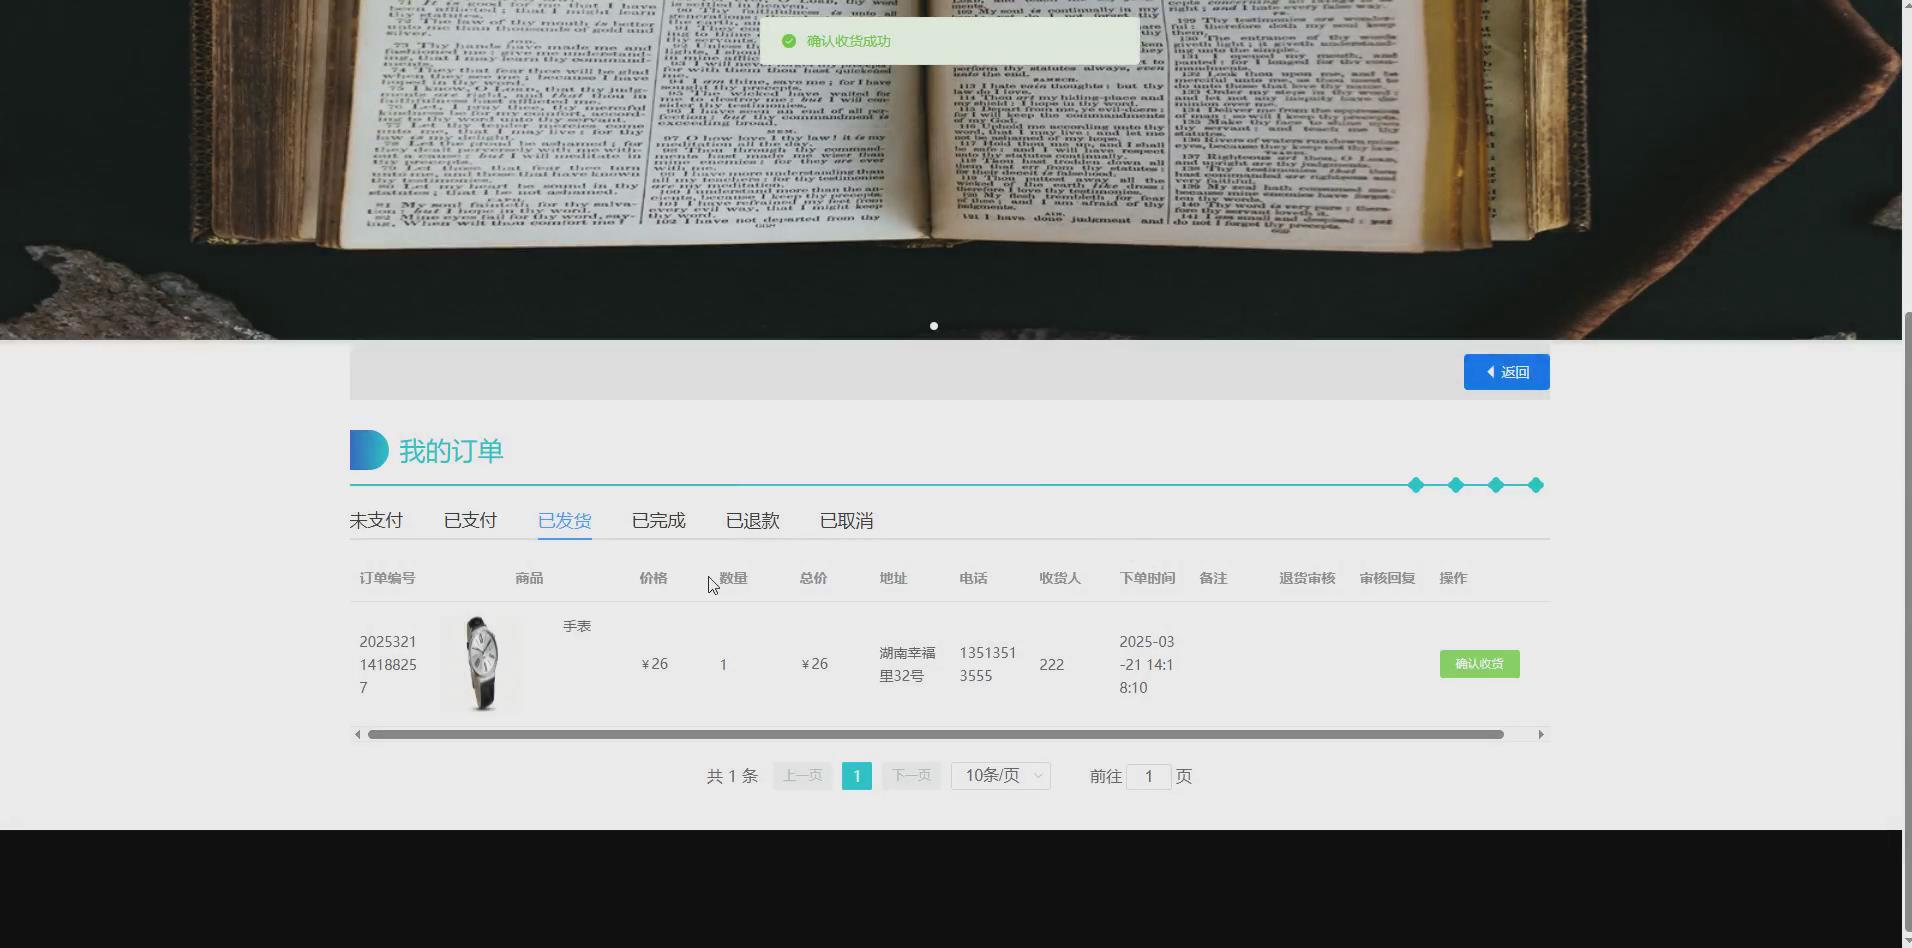Click the 共 1 条 total count text
This screenshot has width=1912, height=948.
732,776
